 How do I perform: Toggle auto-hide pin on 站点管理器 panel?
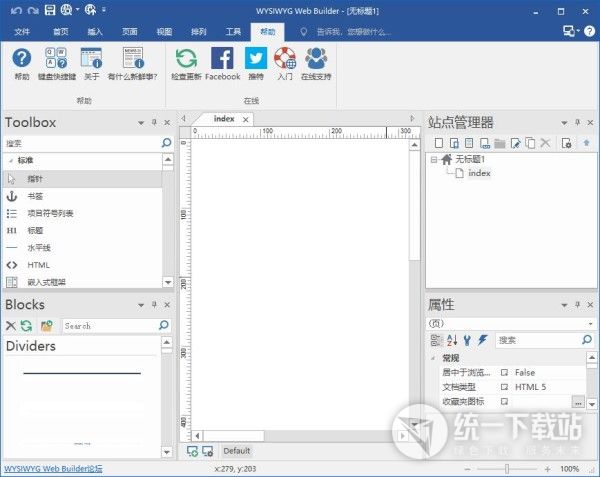pos(575,123)
